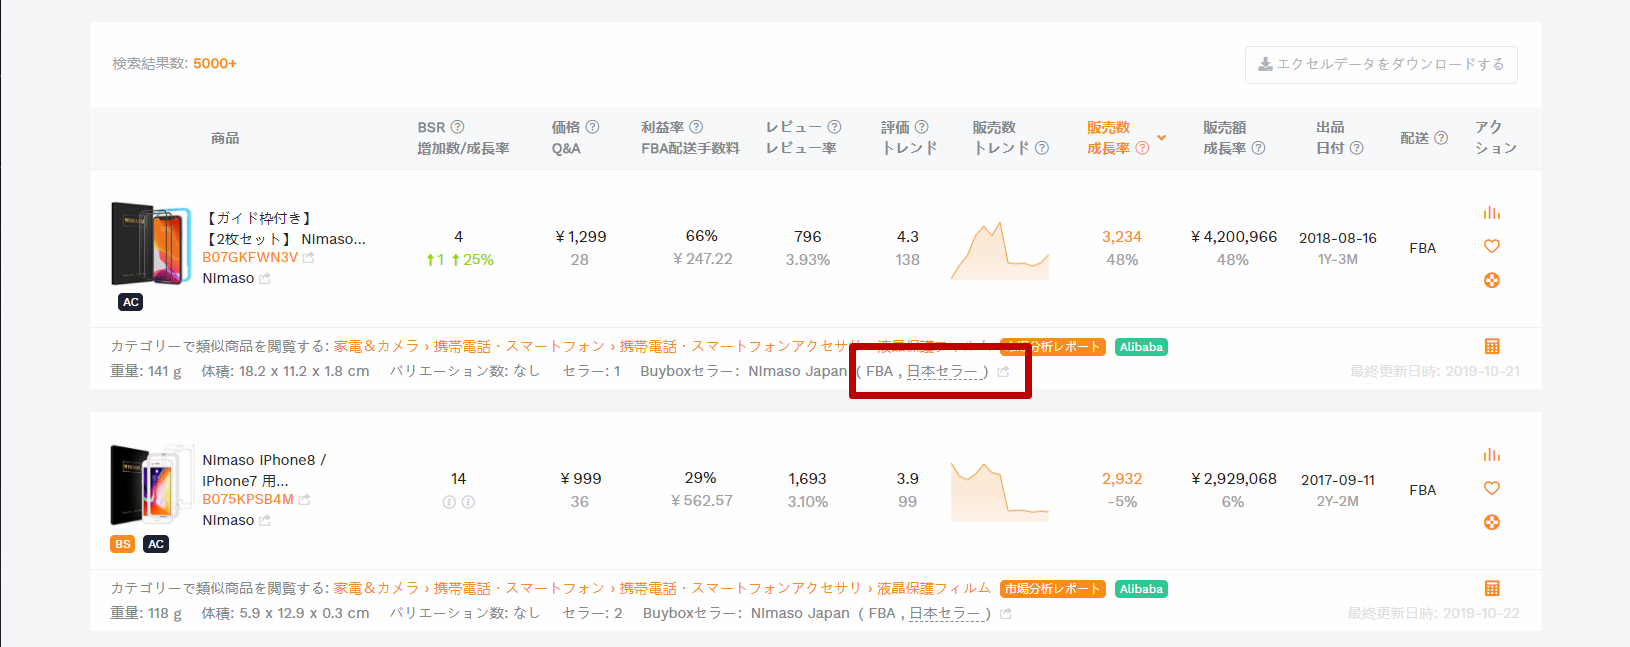
Task: Click the info icons under BSR 14
Action: pyautogui.click(x=458, y=502)
